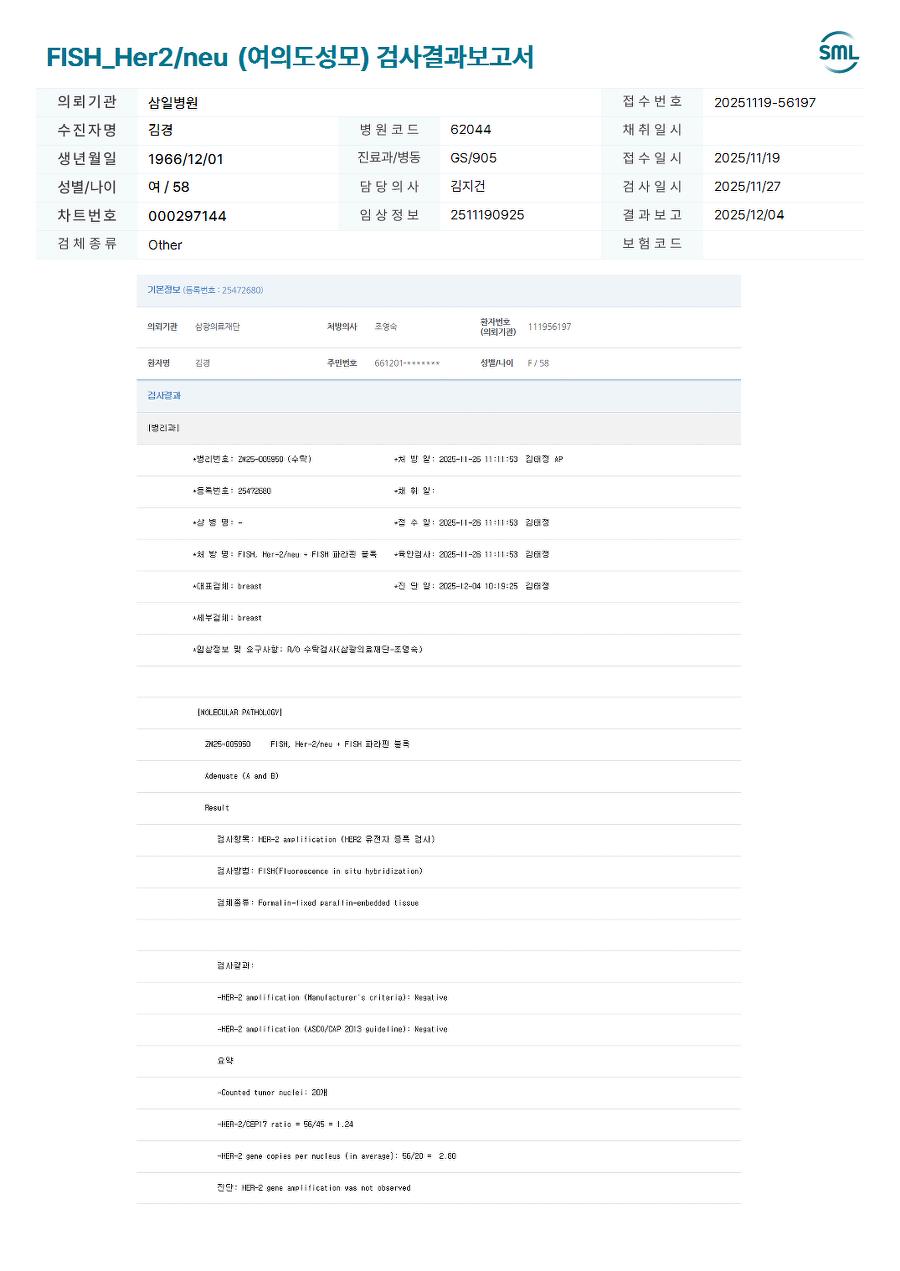Select receipt number '20251119-56197'
This screenshot has height=1271, width=900.
(765, 102)
